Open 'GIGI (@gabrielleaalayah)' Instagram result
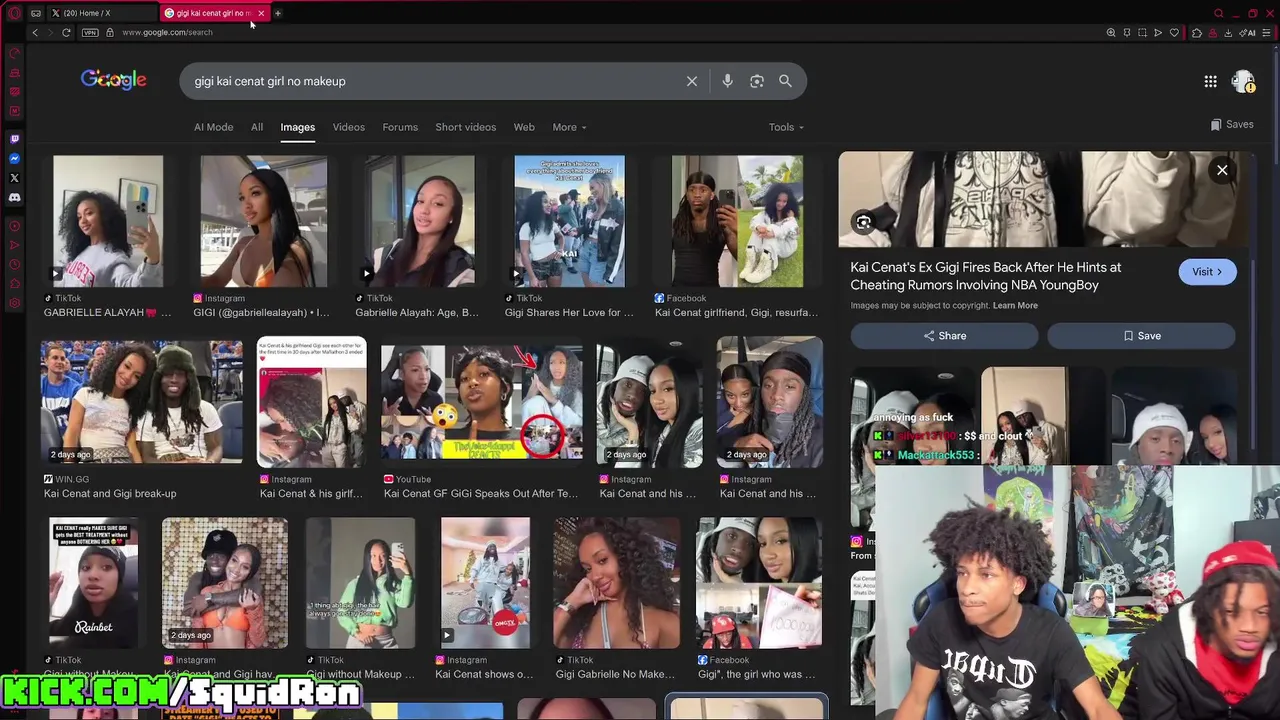Image resolution: width=1280 pixels, height=720 pixels. (263, 221)
